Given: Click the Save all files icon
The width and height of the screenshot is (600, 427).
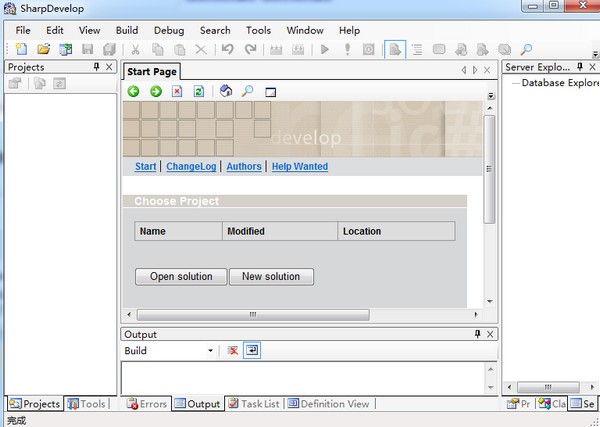Looking at the screenshot, I should pyautogui.click(x=109, y=49).
